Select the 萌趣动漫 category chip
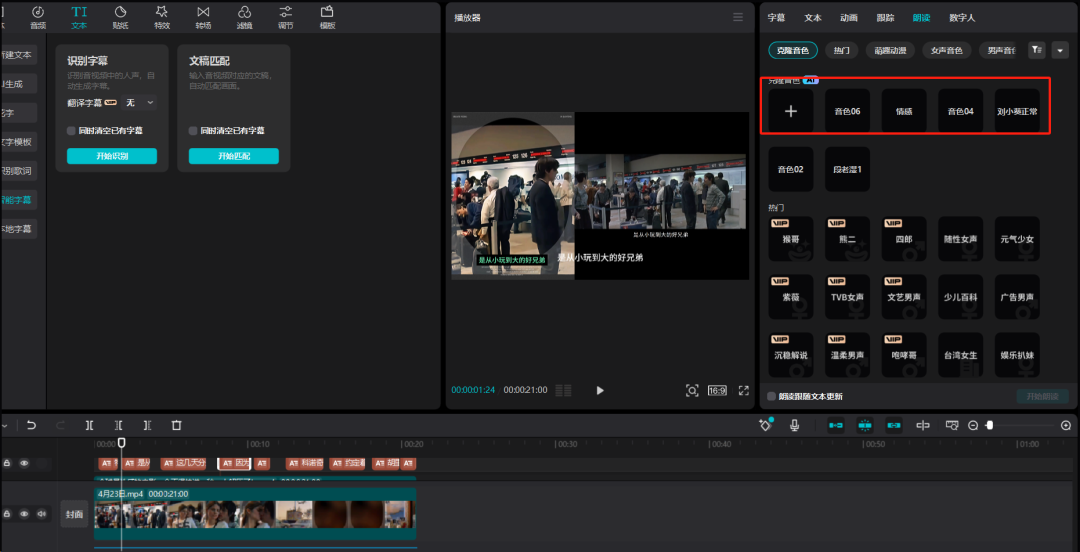 coord(891,50)
